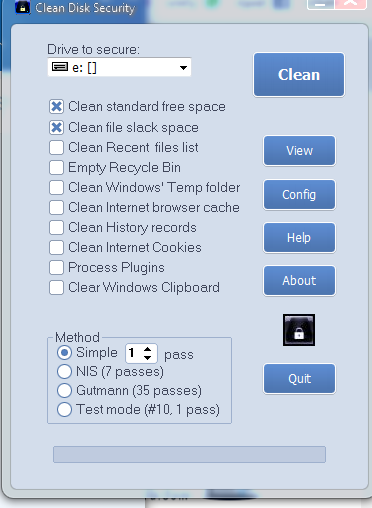372x508 pixels.
Task: Select the Gutmann (35 passes) method
Action: pyautogui.click(x=64, y=390)
